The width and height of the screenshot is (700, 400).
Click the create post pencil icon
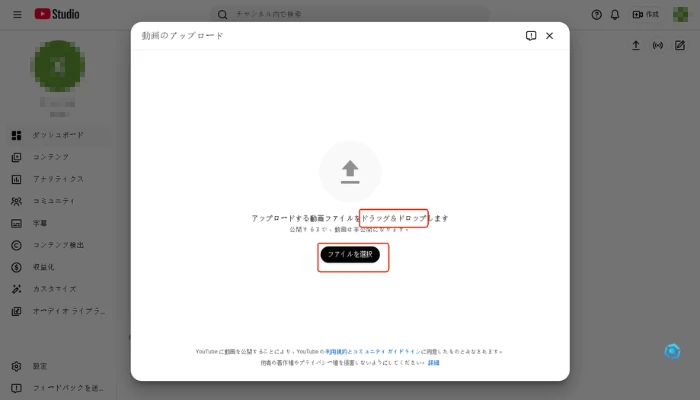click(679, 45)
